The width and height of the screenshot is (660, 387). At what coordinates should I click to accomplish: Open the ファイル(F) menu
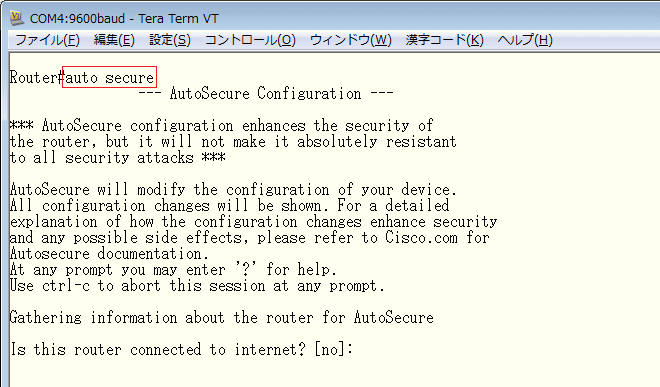pos(47,40)
